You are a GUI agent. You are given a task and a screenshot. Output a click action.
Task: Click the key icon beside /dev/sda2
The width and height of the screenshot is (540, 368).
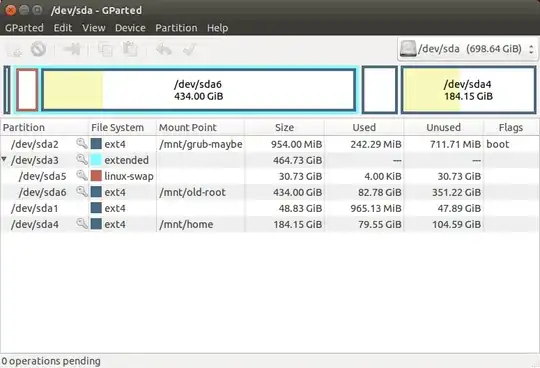click(x=82, y=144)
